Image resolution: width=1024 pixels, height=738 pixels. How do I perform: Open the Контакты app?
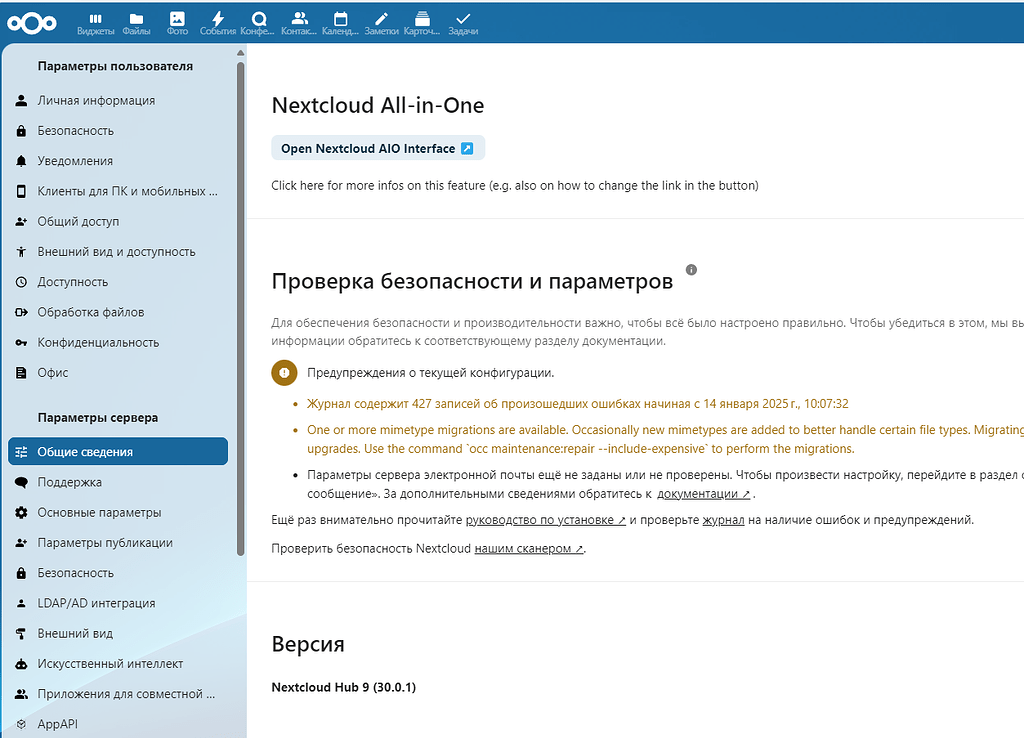click(x=299, y=22)
